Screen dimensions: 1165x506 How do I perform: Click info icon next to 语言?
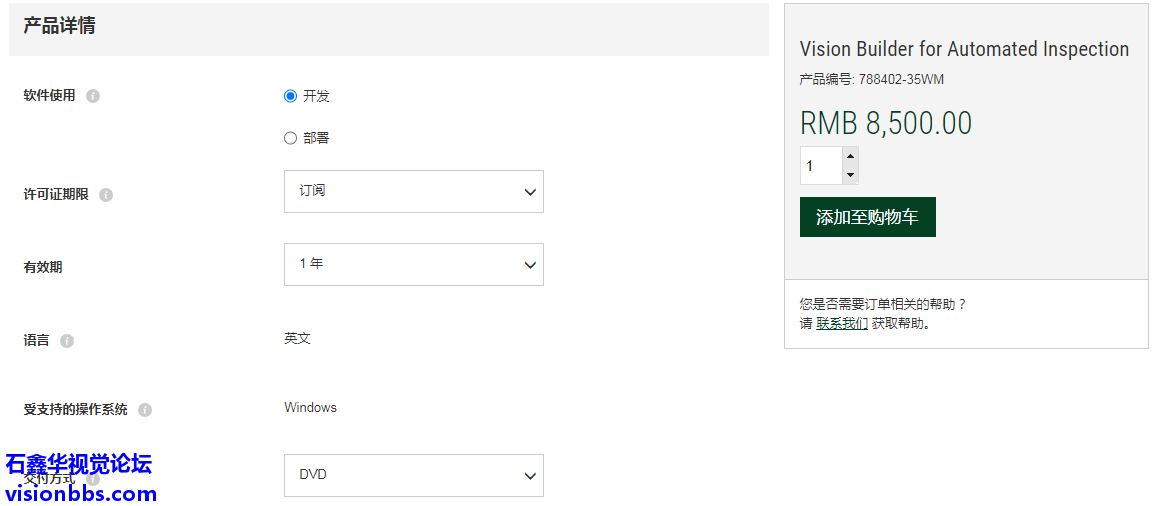pyautogui.click(x=67, y=341)
